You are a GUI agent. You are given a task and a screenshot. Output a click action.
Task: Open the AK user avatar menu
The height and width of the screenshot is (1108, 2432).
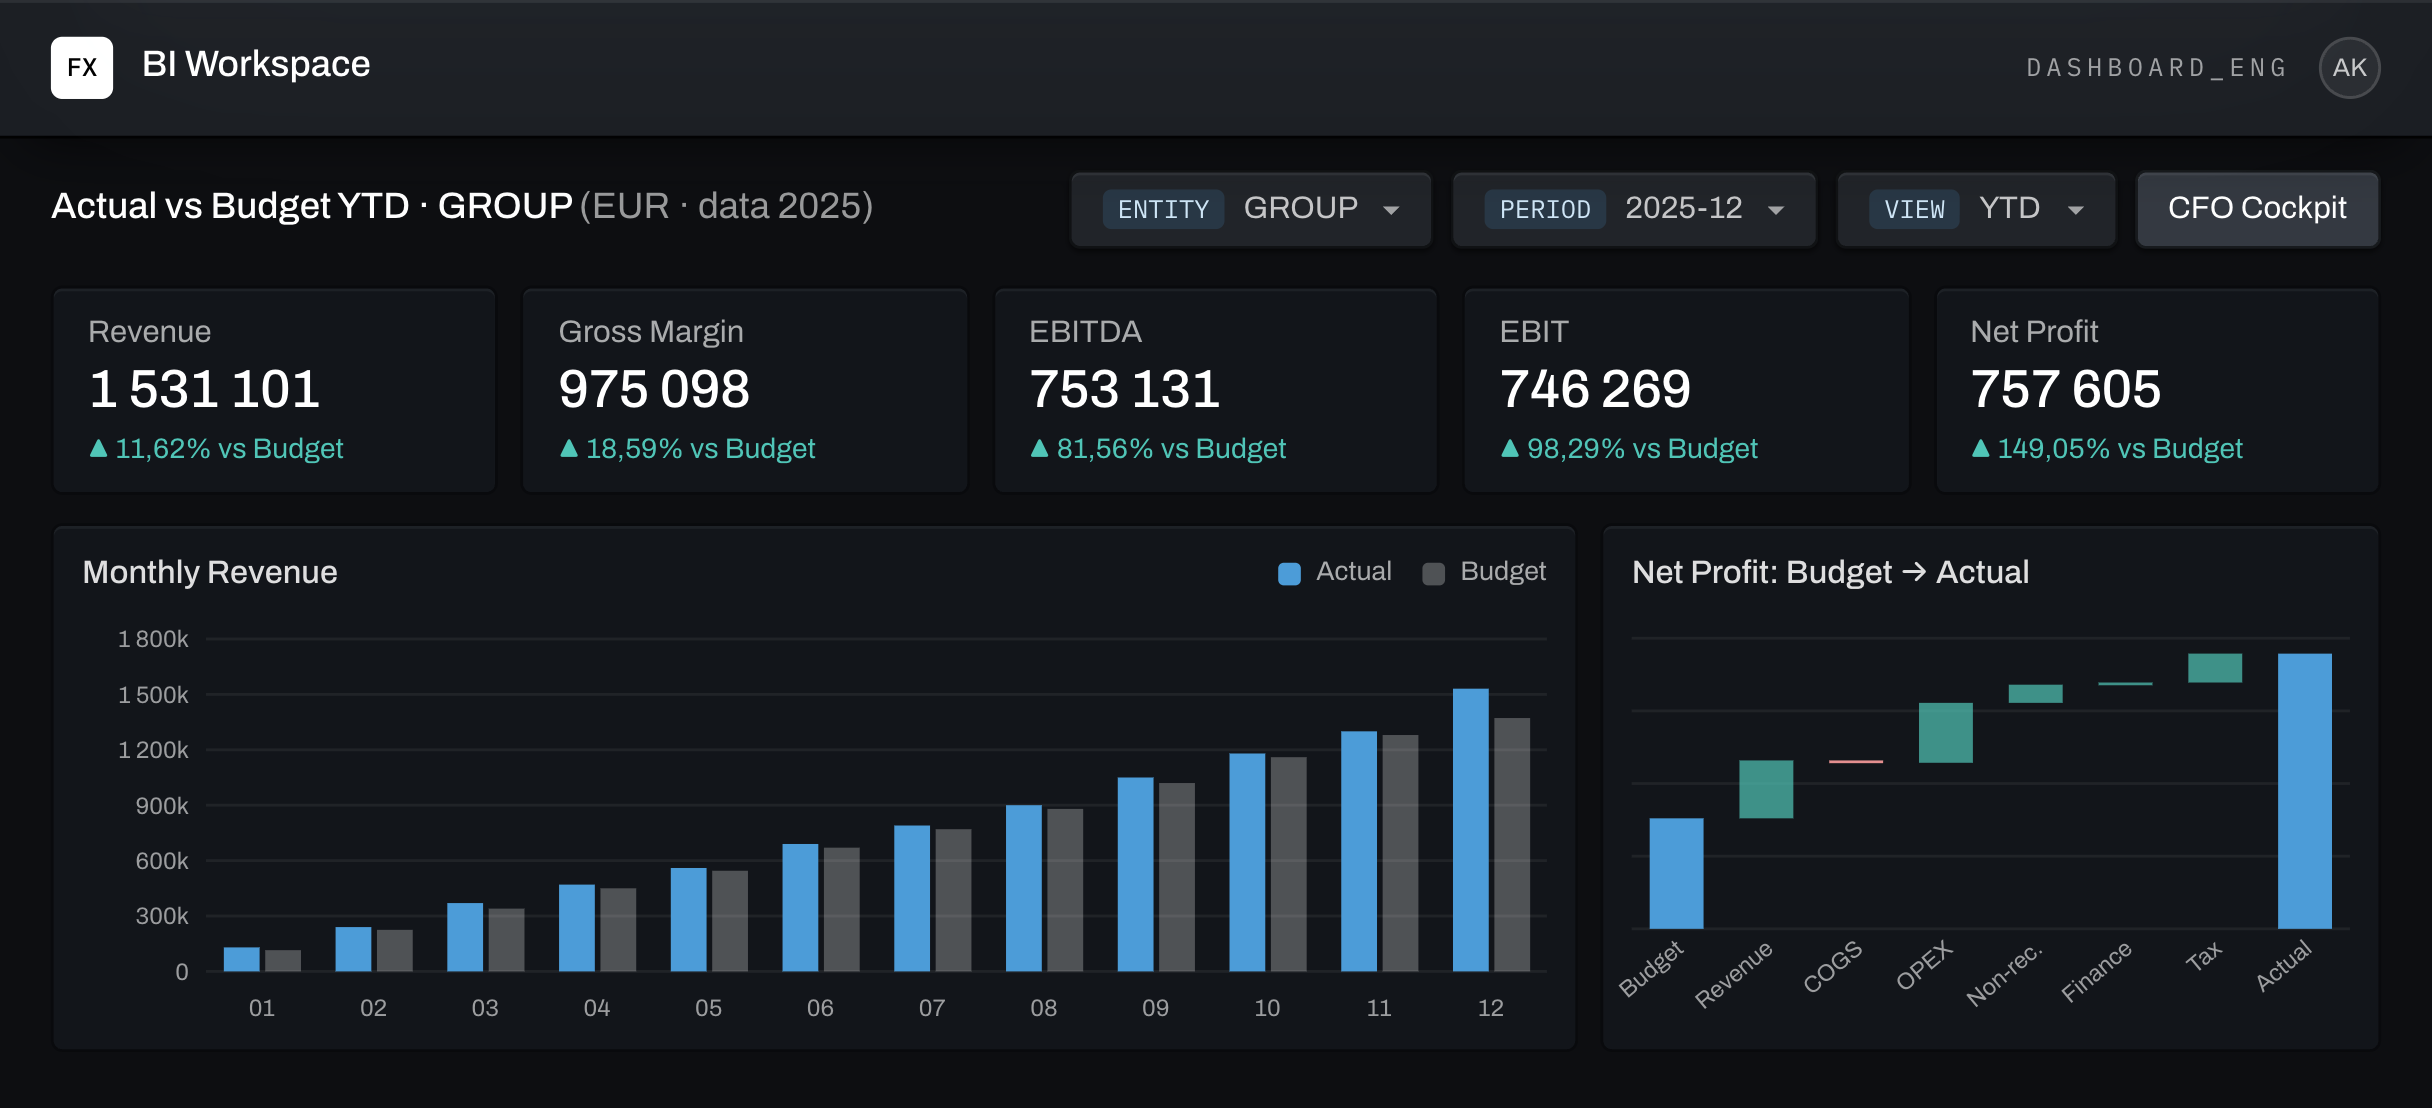point(2349,67)
